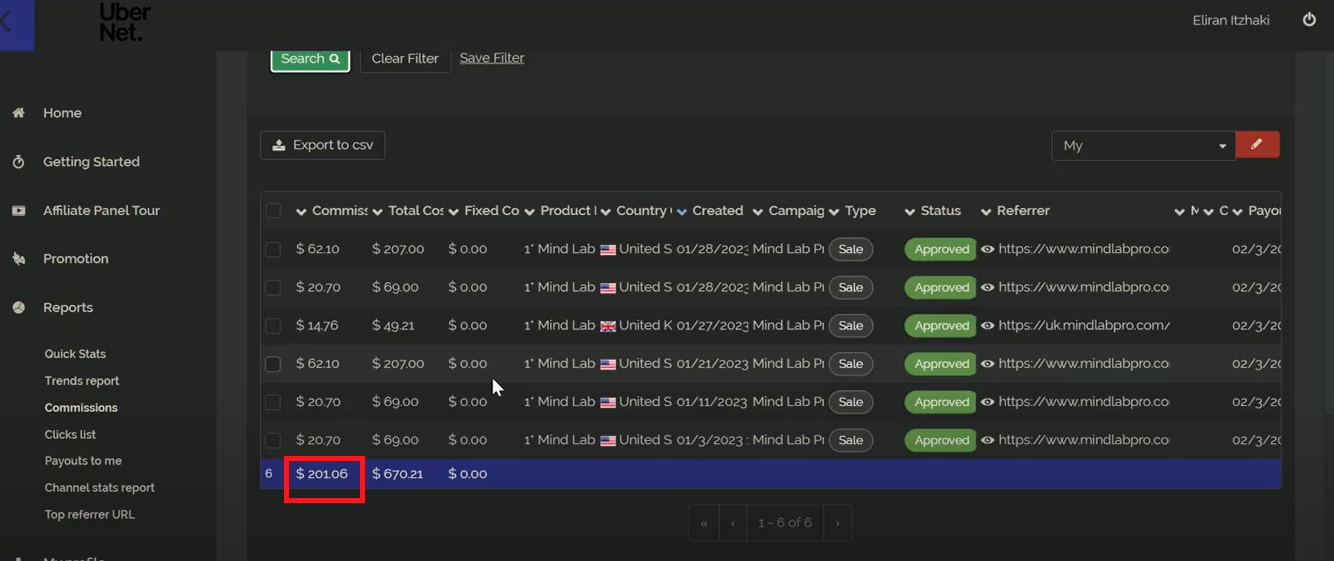Click the uk.mindlabpro.com referrer link
Image resolution: width=1334 pixels, height=561 pixels.
click(1084, 326)
